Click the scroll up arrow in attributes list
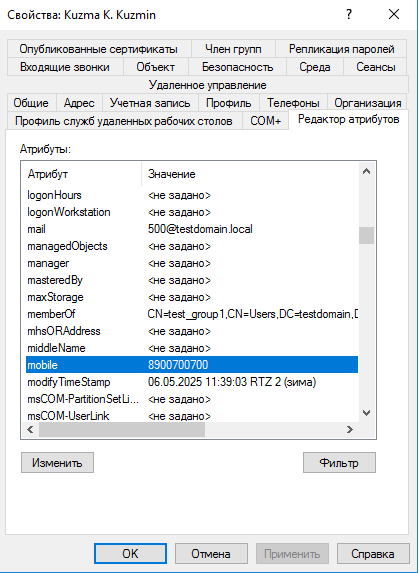This screenshot has width=419, height=573. point(366,171)
